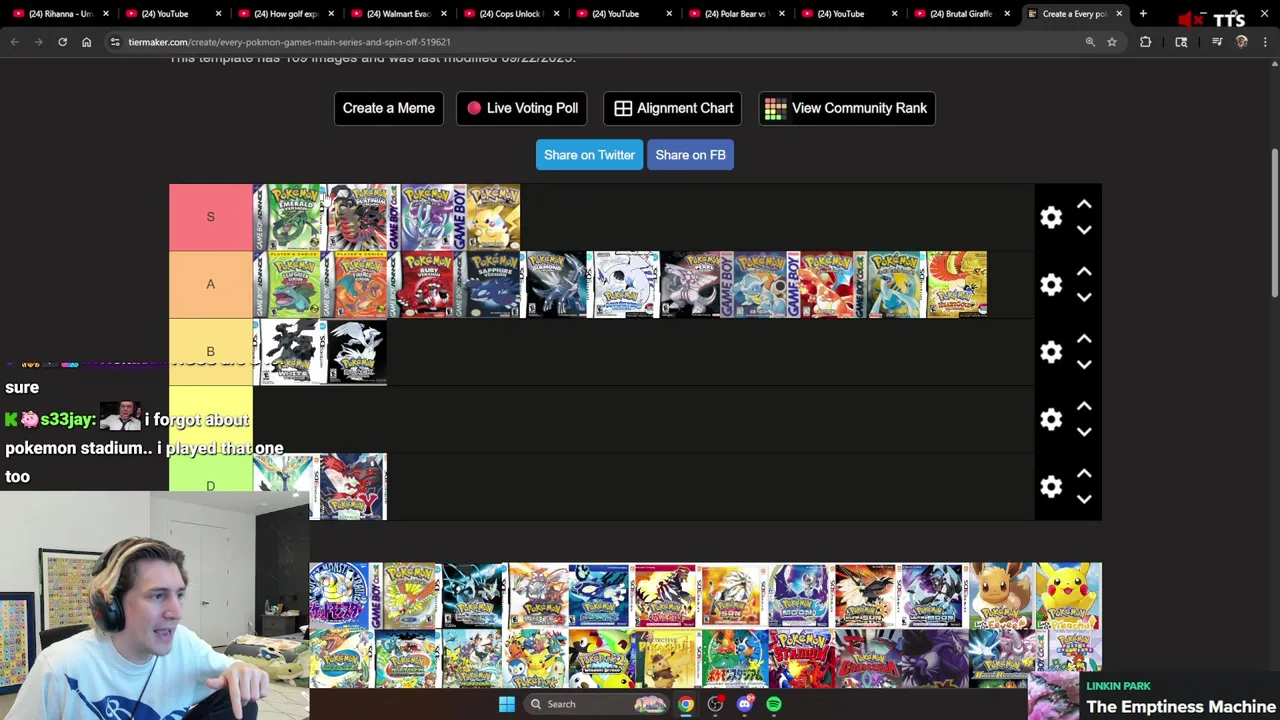
Task: Select Pokémon SoulSilver in A tier
Action: click(623, 285)
